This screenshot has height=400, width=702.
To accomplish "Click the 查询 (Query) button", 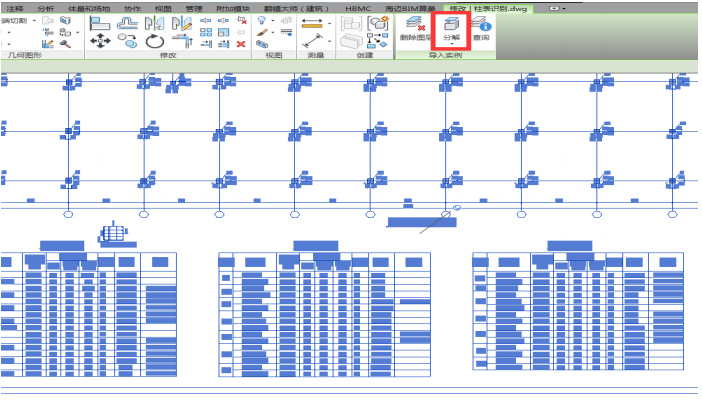I will tap(481, 29).
